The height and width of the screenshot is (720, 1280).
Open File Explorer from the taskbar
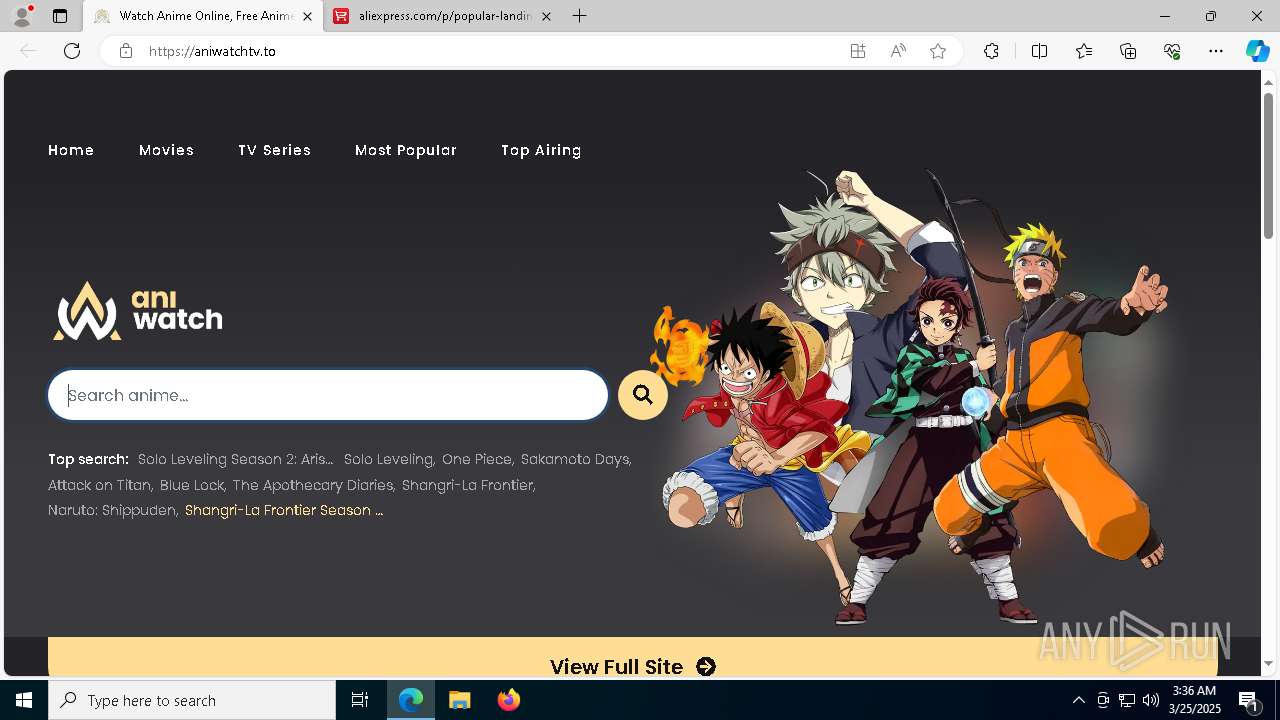point(460,700)
